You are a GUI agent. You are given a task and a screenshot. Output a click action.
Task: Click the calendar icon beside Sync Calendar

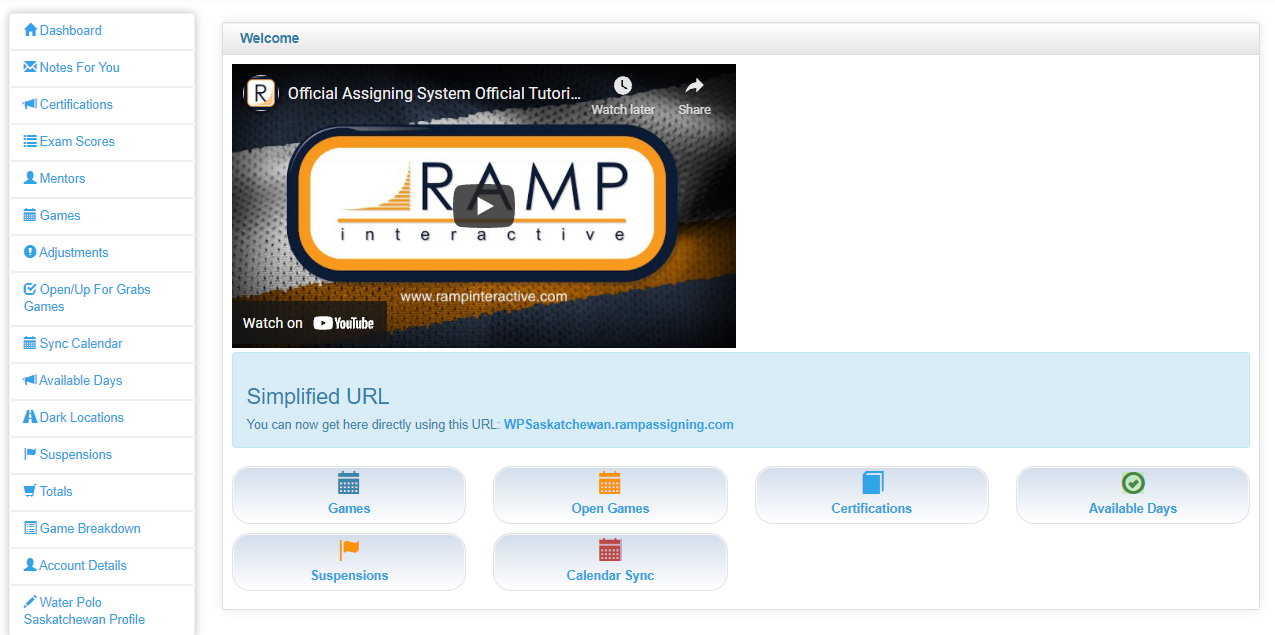pyautogui.click(x=30, y=343)
